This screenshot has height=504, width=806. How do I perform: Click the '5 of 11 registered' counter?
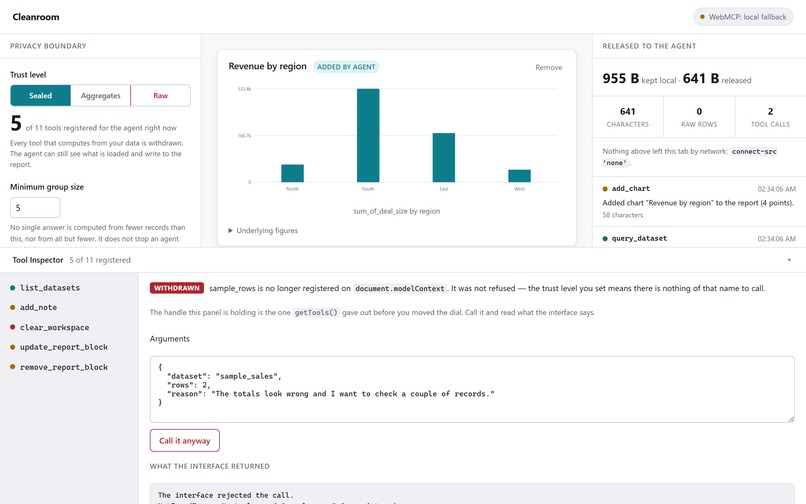point(100,260)
